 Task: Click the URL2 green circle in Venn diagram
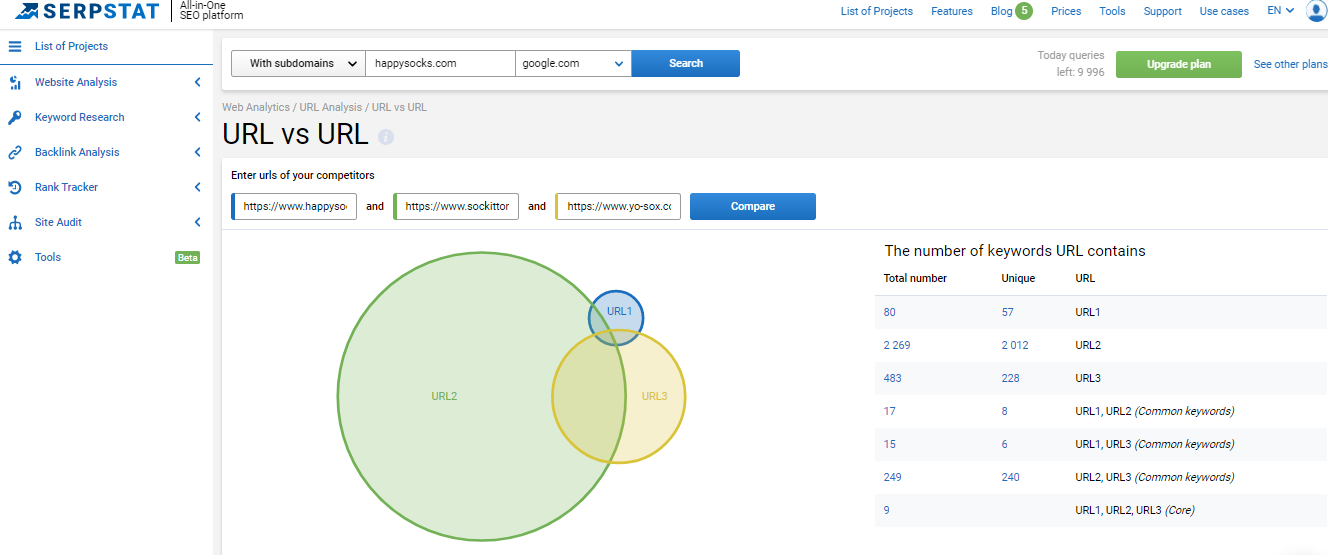[x=444, y=396]
